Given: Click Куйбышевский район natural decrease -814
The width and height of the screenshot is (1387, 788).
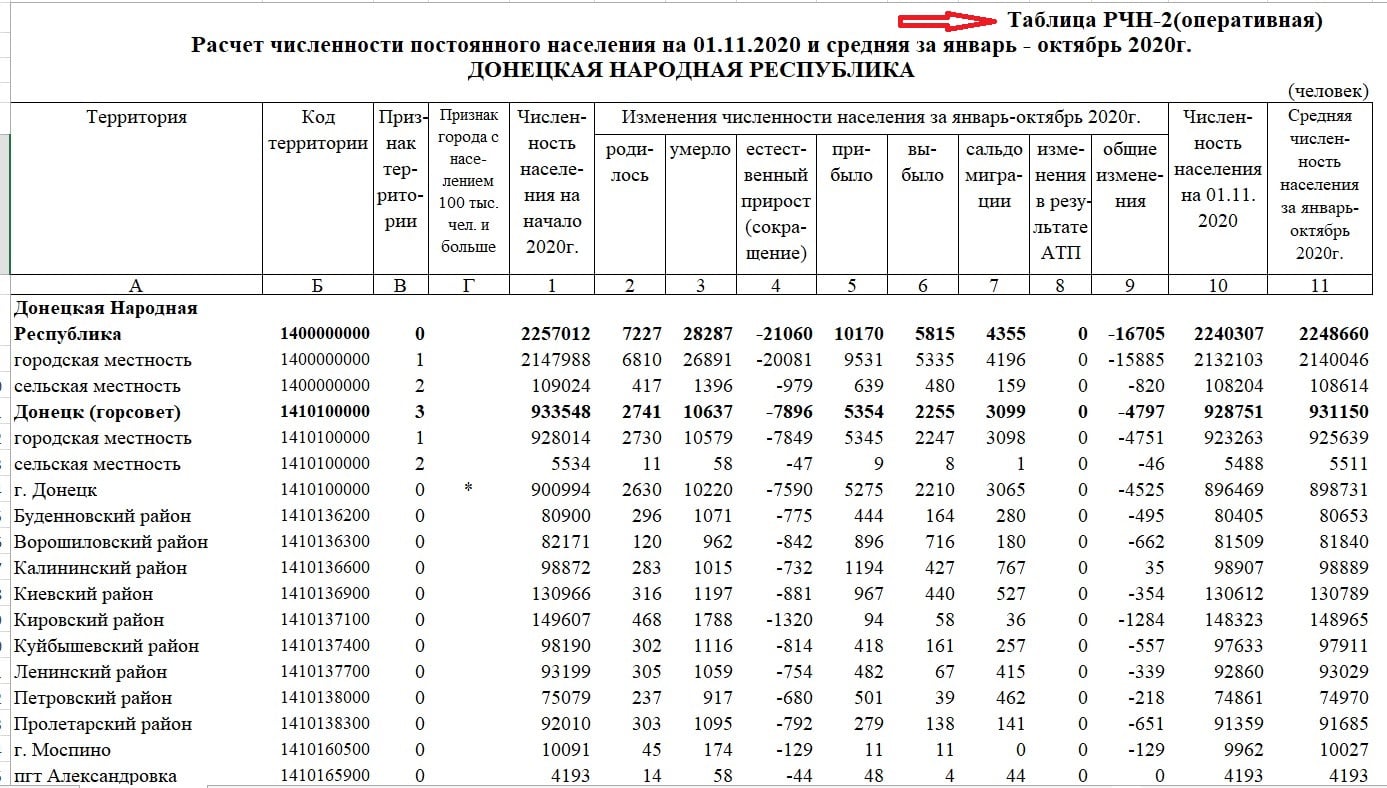Looking at the screenshot, I should [x=792, y=646].
